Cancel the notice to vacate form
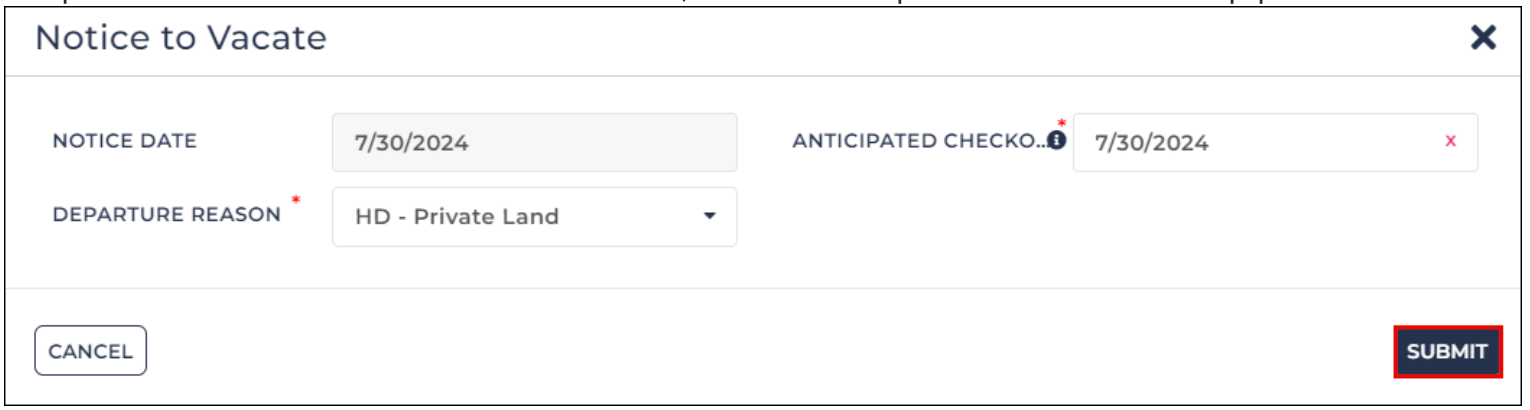The height and width of the screenshot is (410, 1530). 90,351
